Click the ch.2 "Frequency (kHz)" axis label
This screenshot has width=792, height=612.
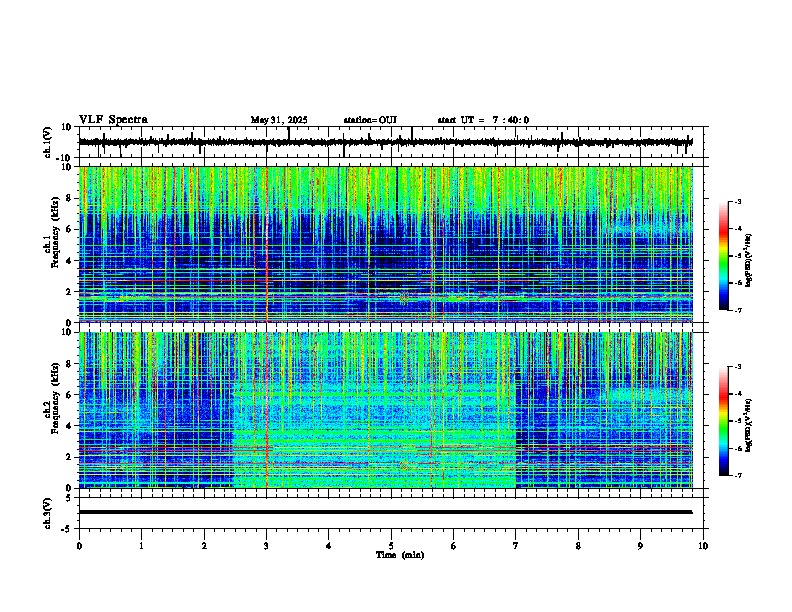55,398
